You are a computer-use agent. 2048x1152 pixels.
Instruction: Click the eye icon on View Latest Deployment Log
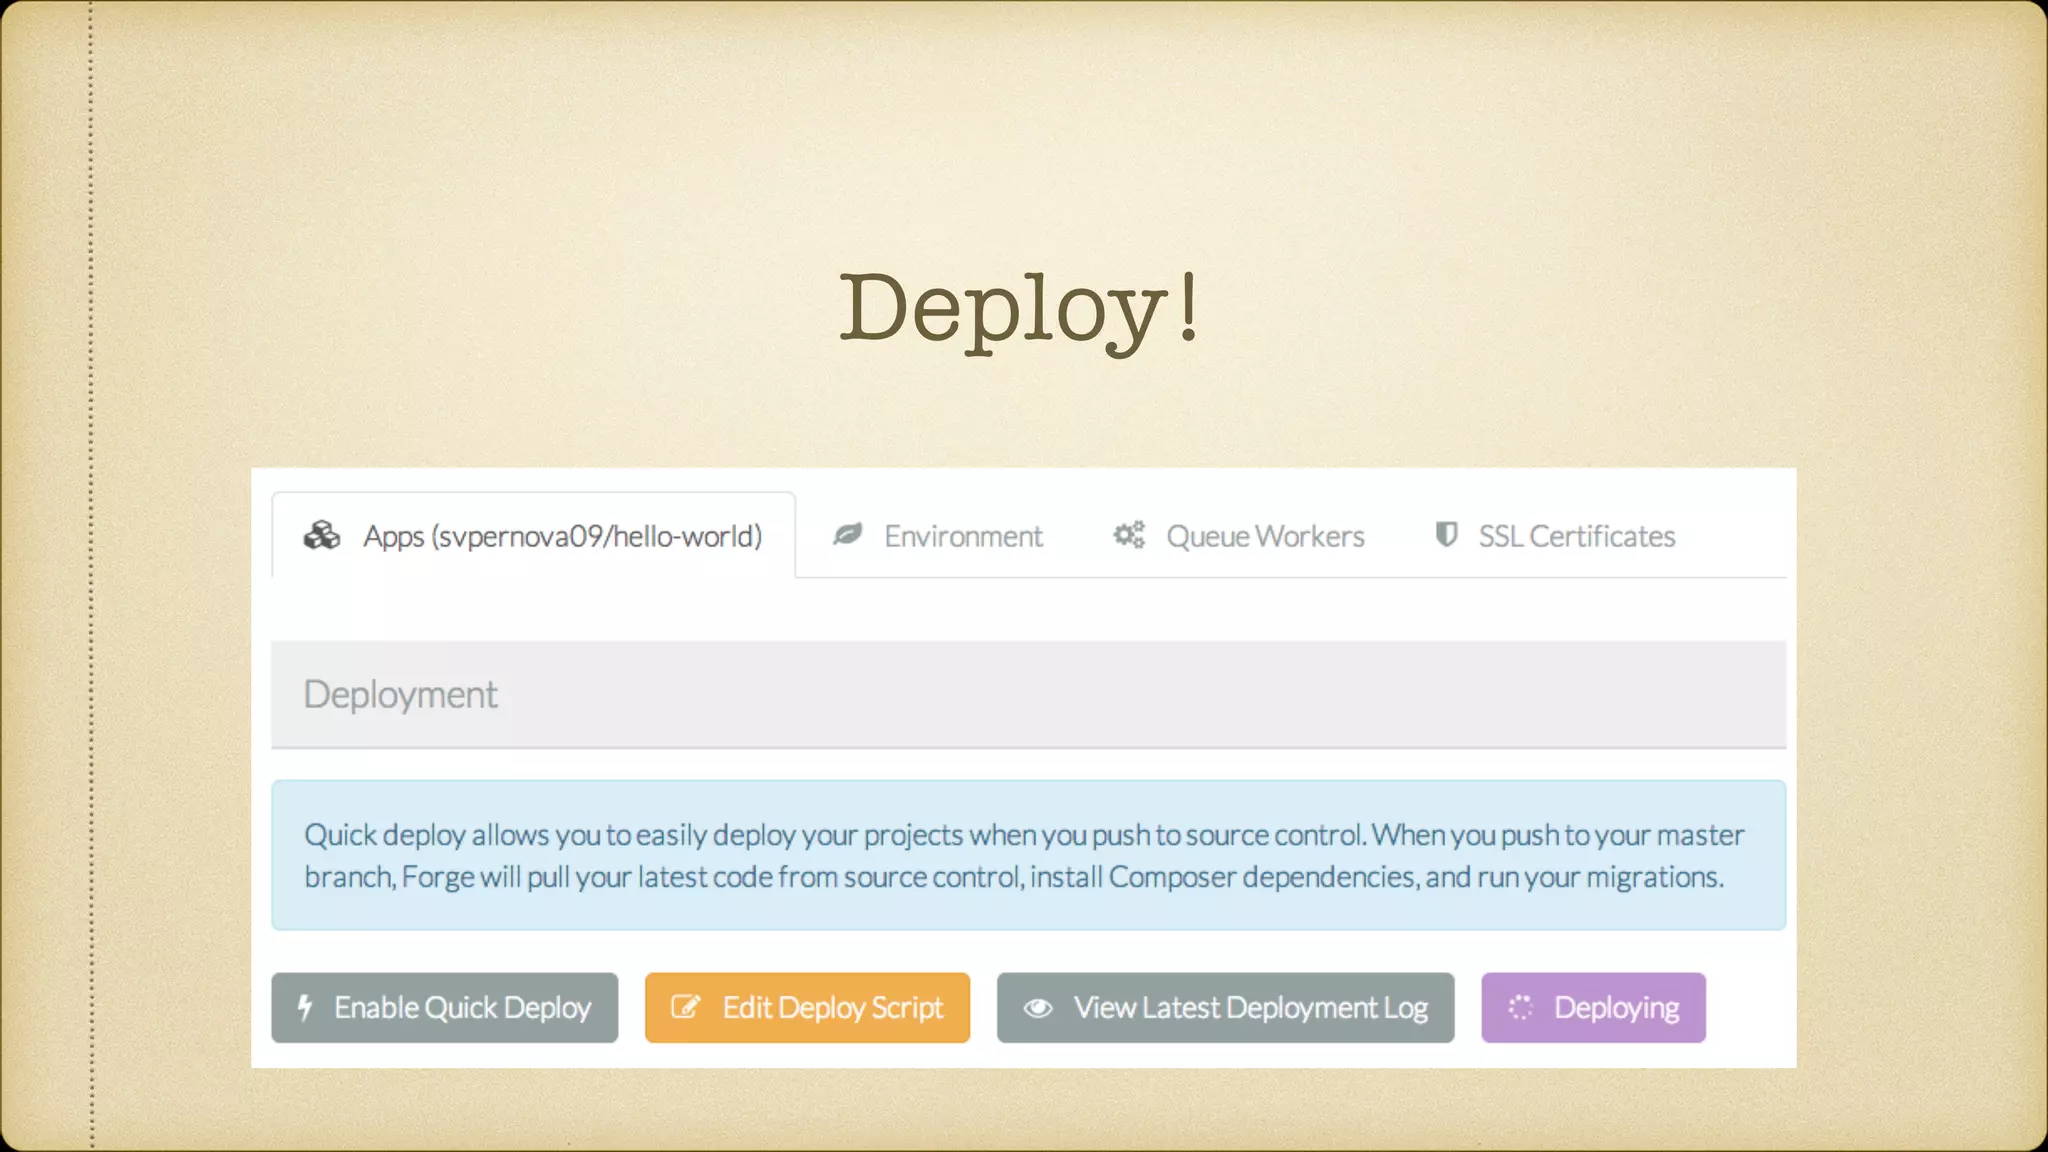tap(1038, 1008)
